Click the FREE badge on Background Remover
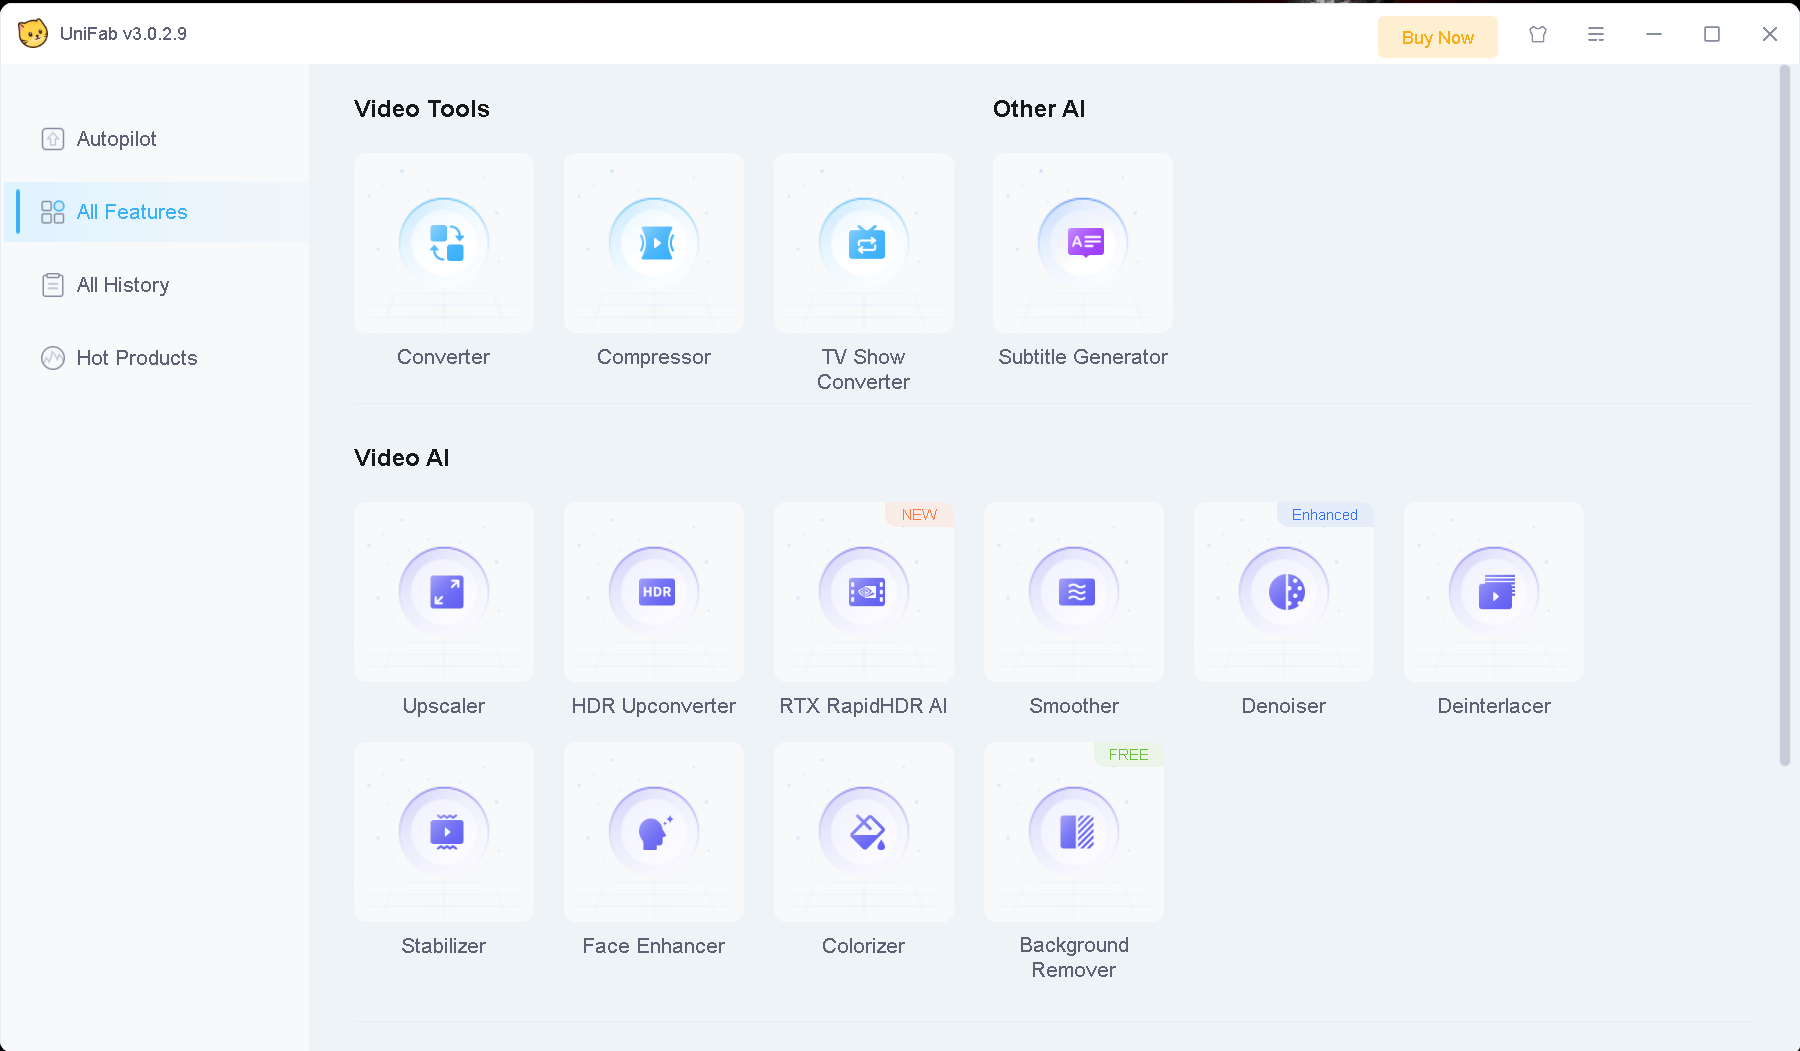 (1129, 755)
